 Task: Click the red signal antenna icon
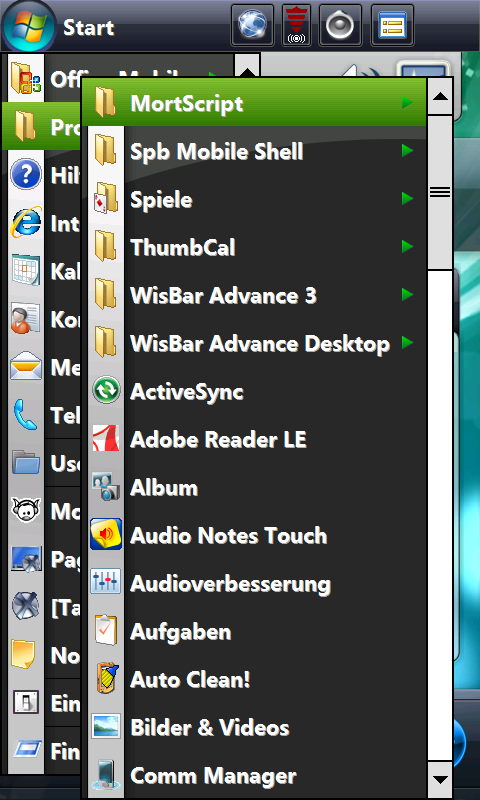tap(296, 25)
